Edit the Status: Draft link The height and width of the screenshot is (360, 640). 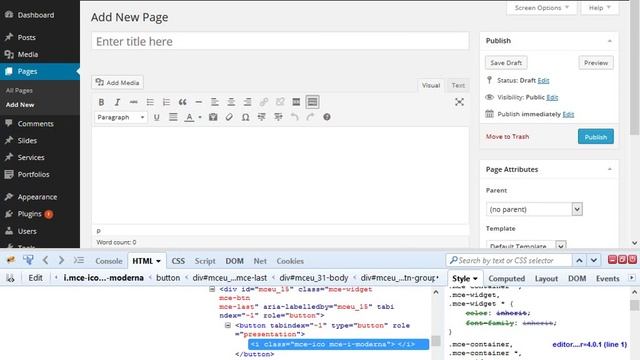543,80
